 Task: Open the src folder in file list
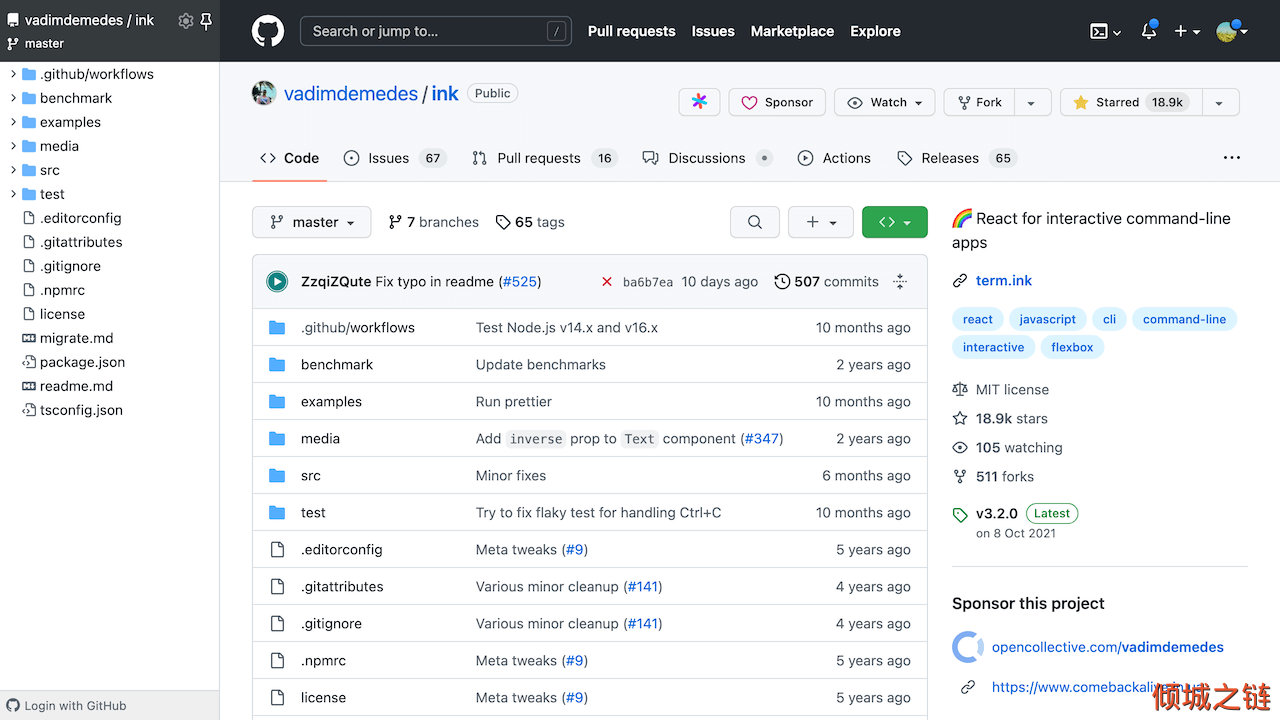click(x=311, y=475)
